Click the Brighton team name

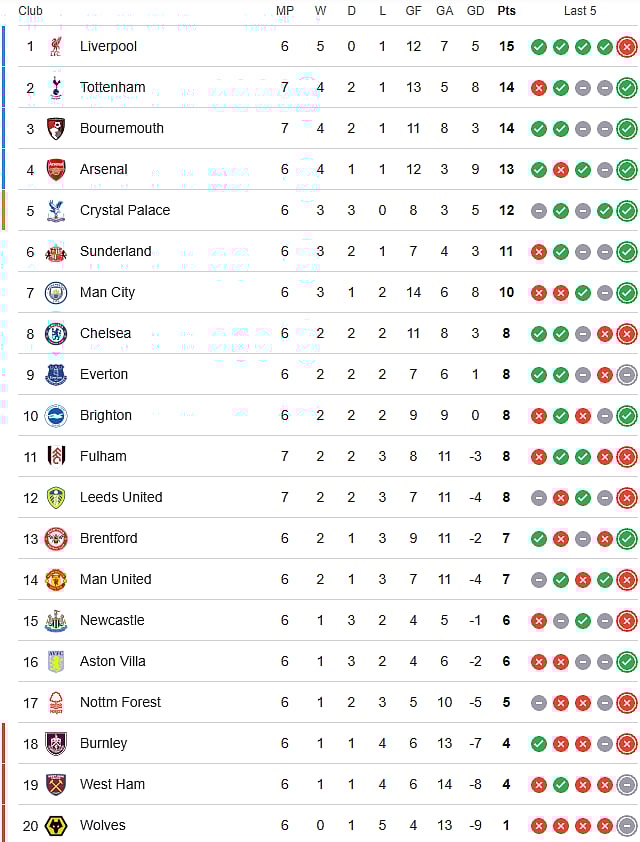(105, 415)
